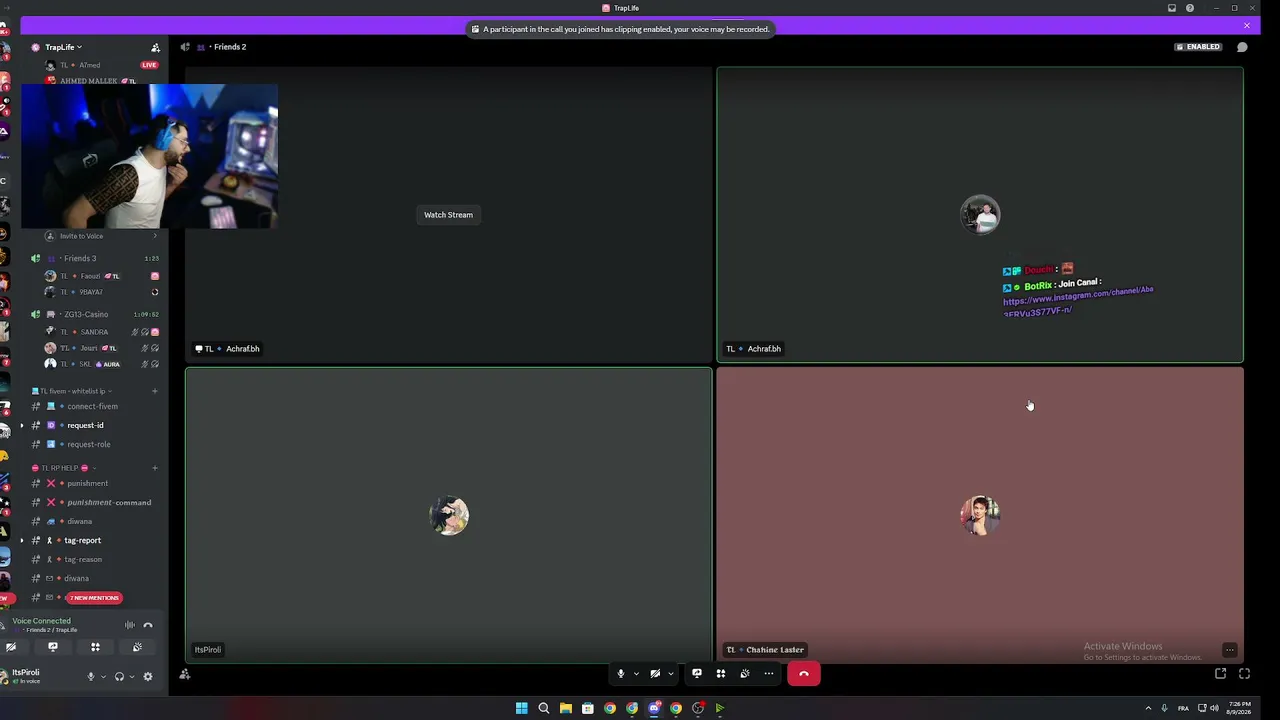Click the noise suppression icon in Voice Connected
The width and height of the screenshot is (1280, 720).
click(130, 625)
